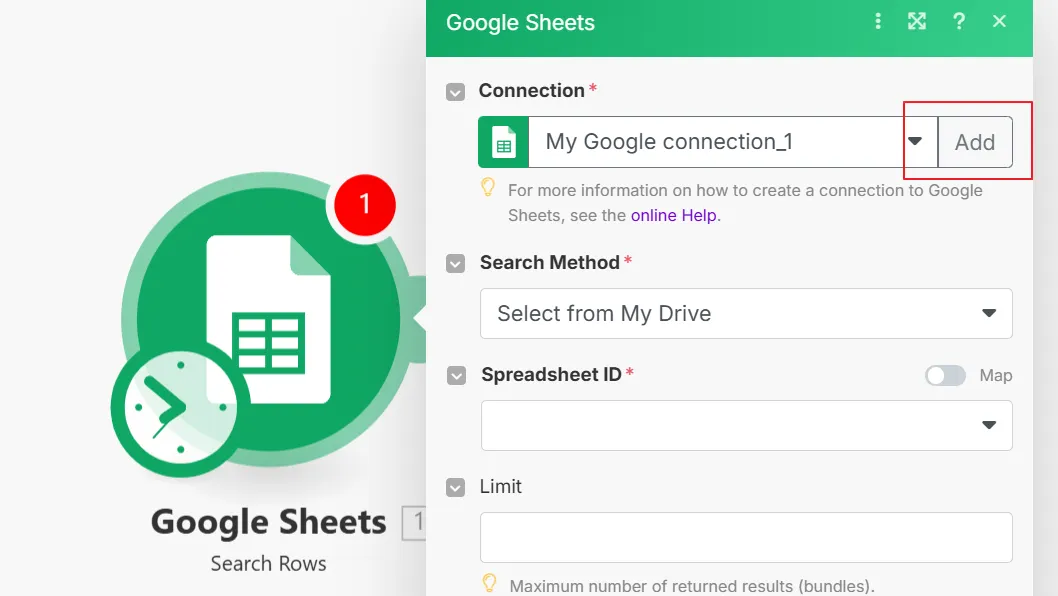Viewport: 1058px width, 596px height.
Task: Expand the panel with the fullscreen arrows icon
Action: pos(917,22)
